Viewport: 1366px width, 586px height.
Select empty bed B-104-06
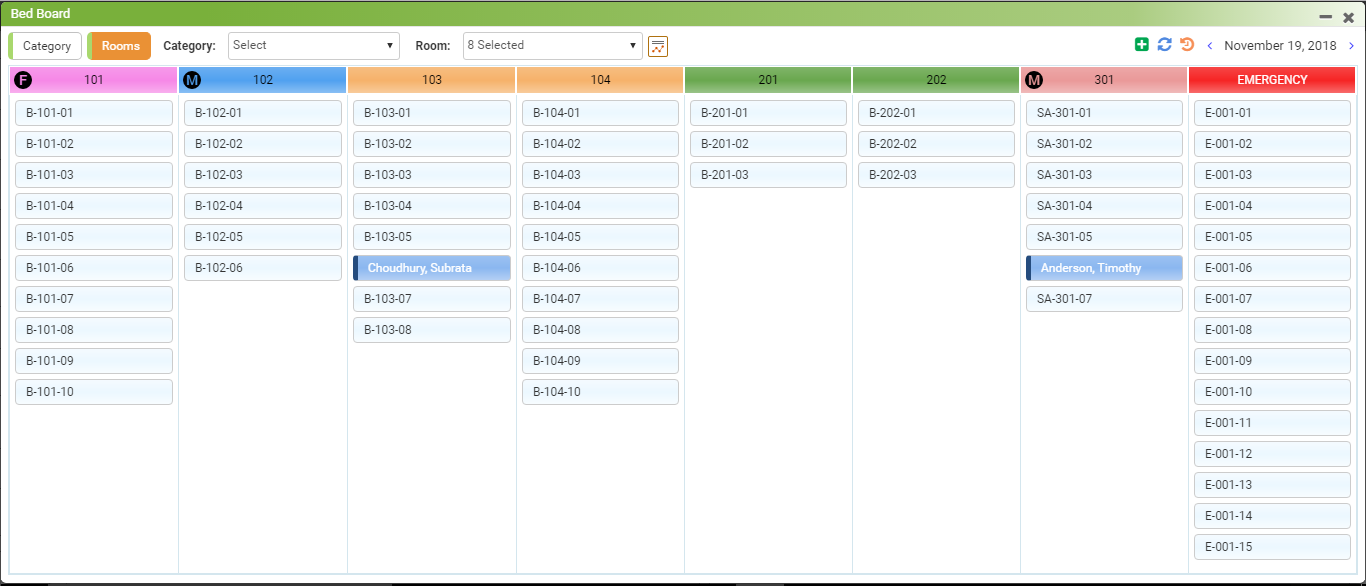600,268
